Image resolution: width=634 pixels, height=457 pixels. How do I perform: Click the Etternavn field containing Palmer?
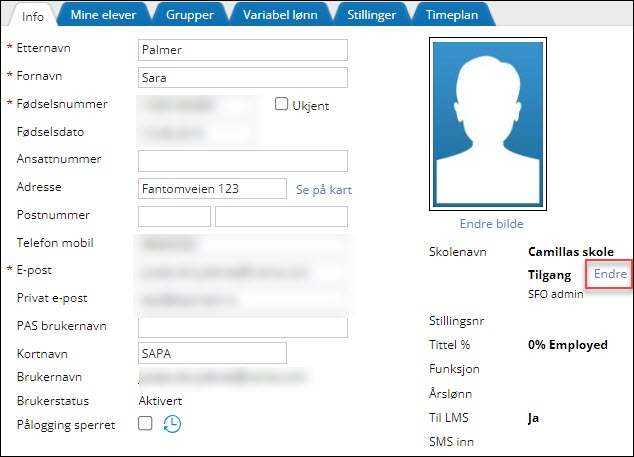click(x=242, y=50)
